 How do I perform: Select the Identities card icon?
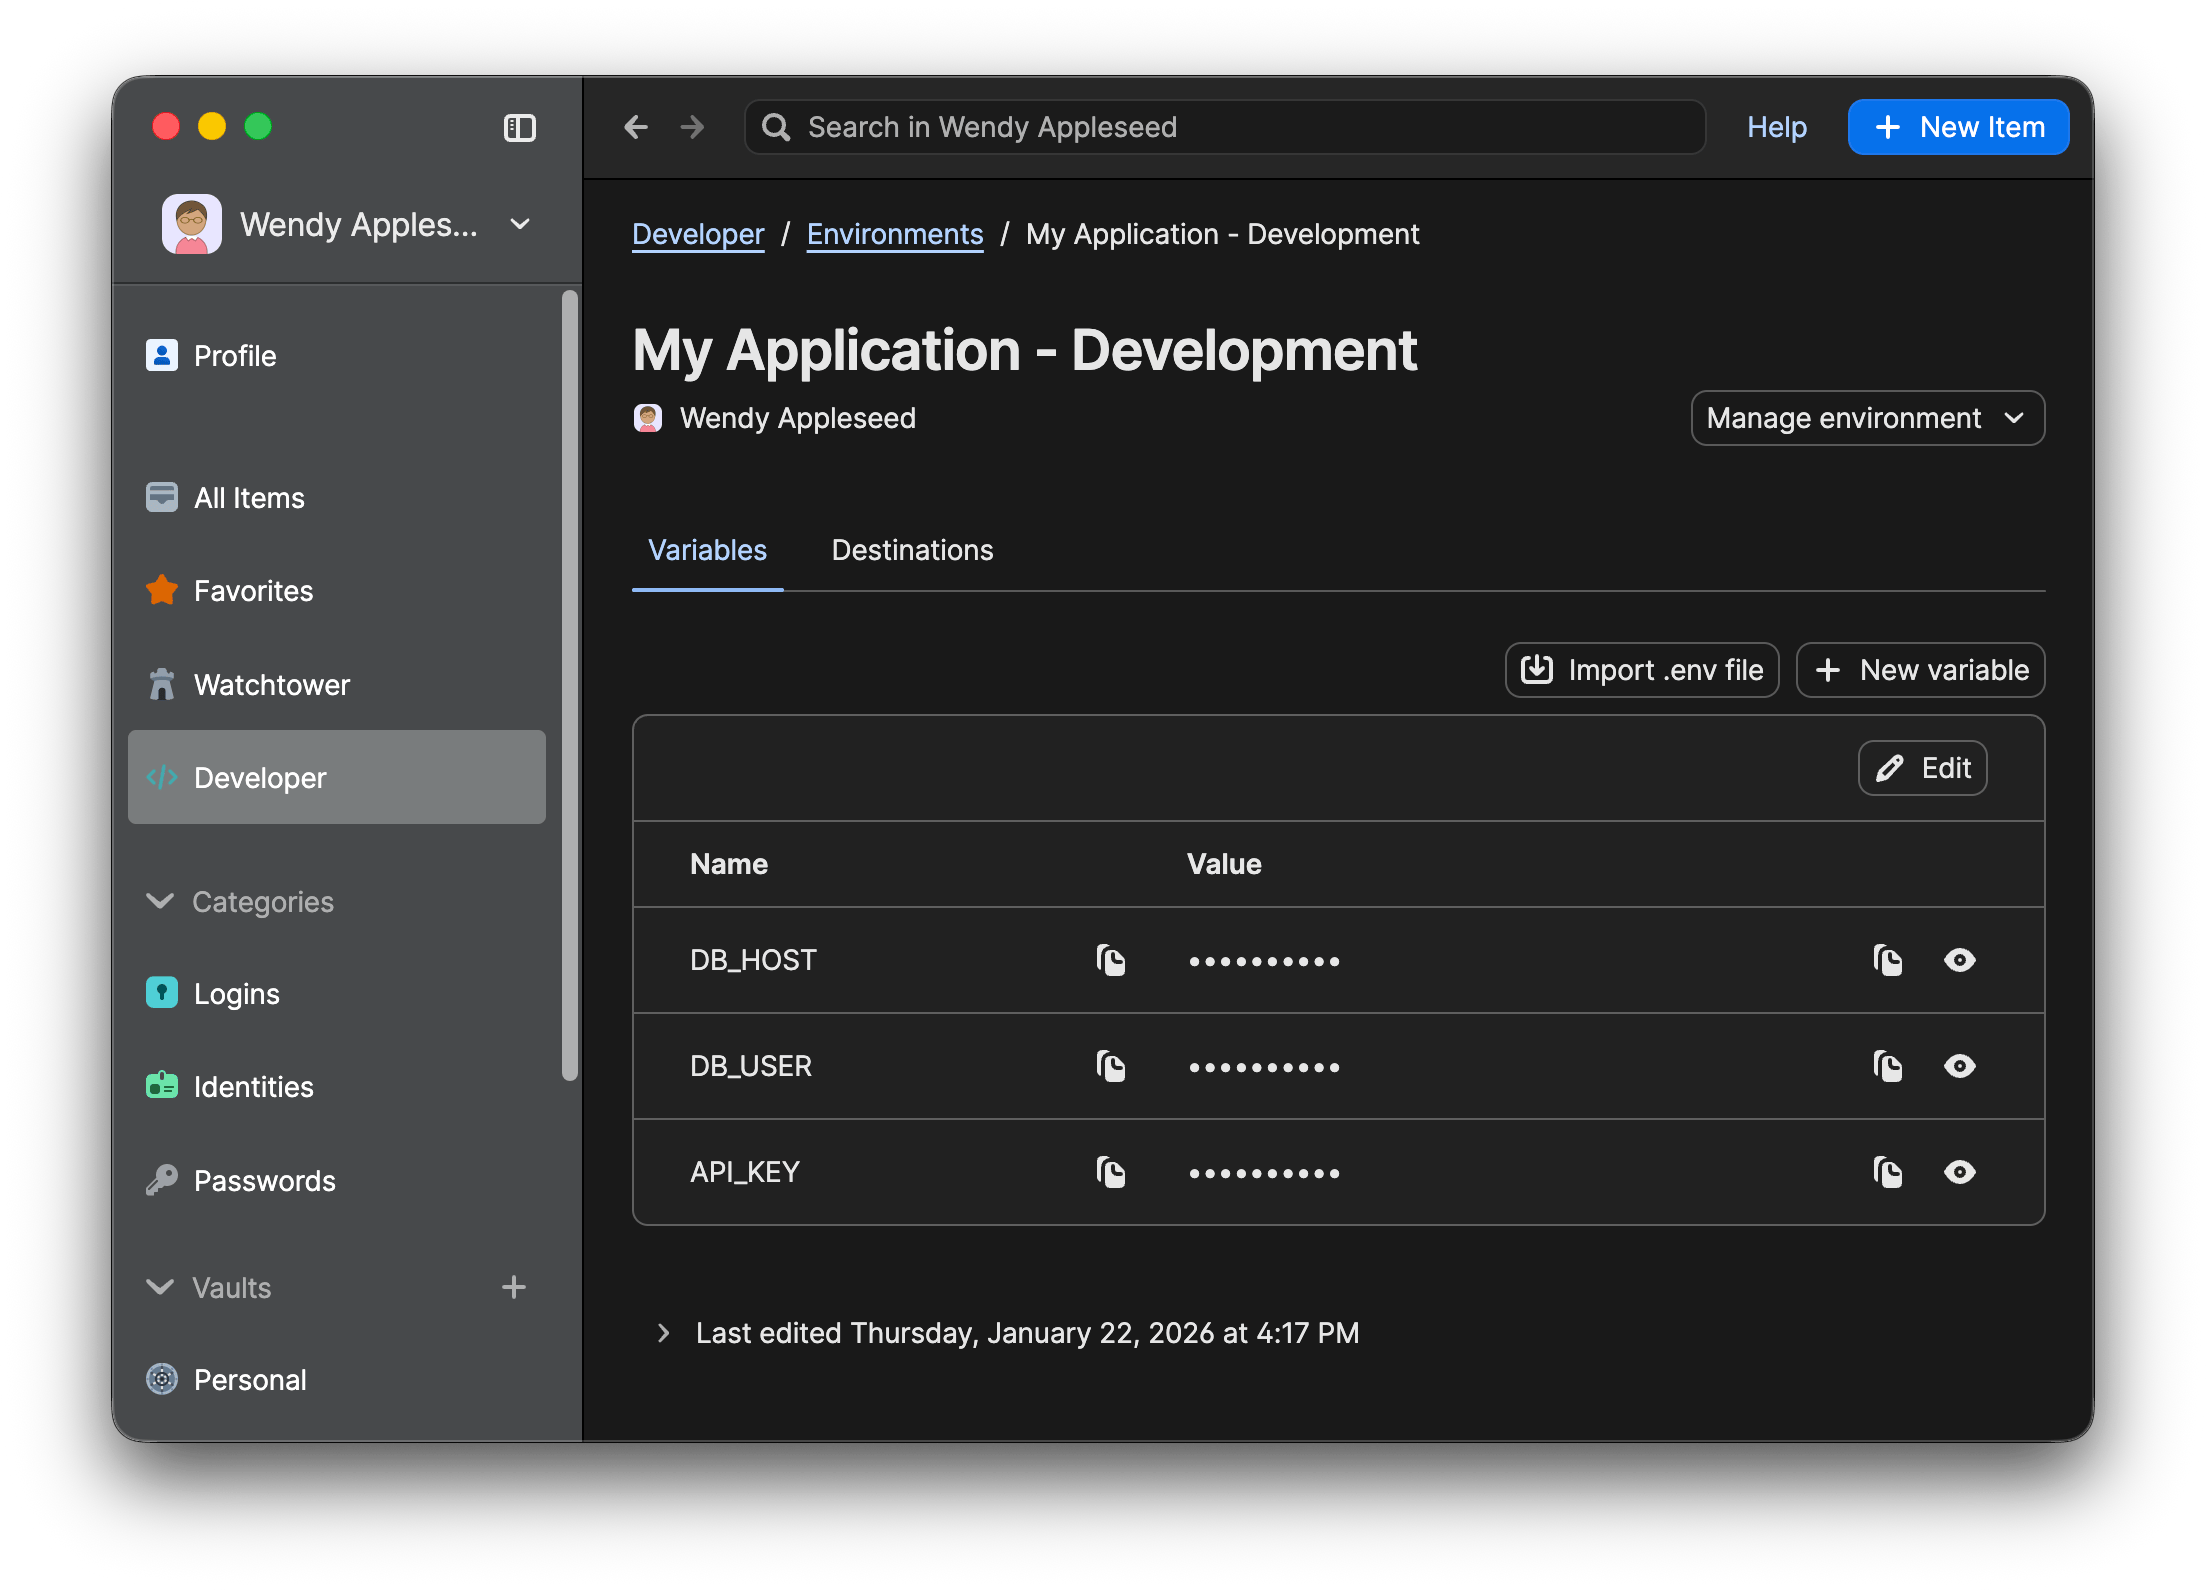tap(162, 1086)
